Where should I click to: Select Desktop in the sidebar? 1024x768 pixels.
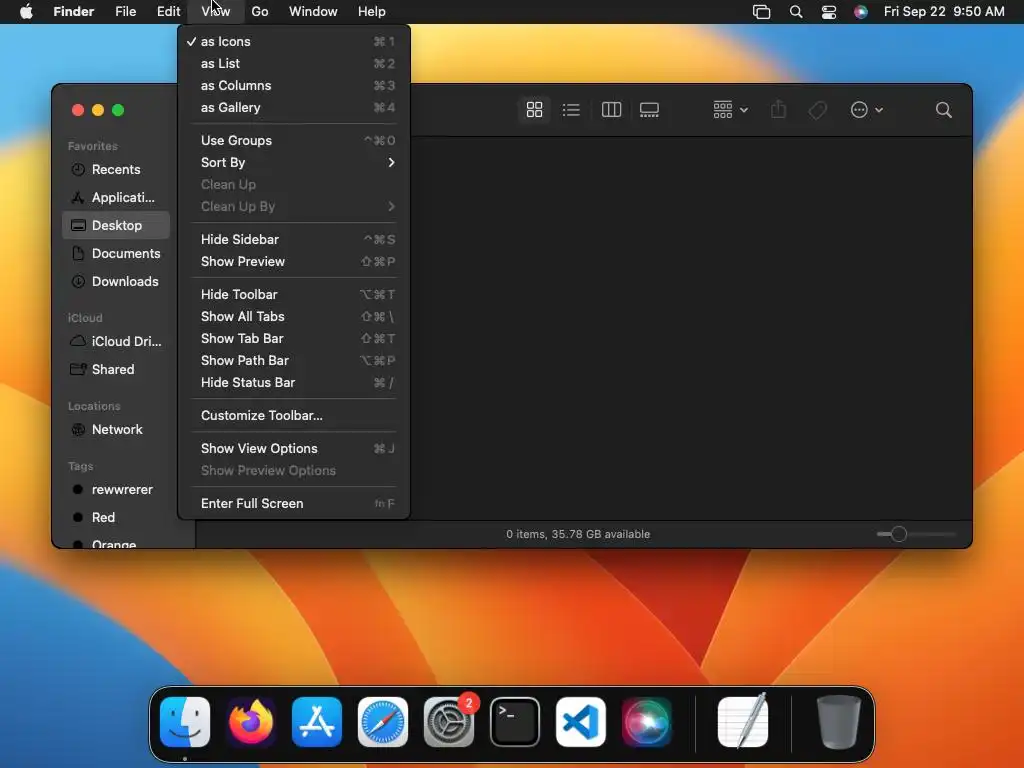(116, 225)
